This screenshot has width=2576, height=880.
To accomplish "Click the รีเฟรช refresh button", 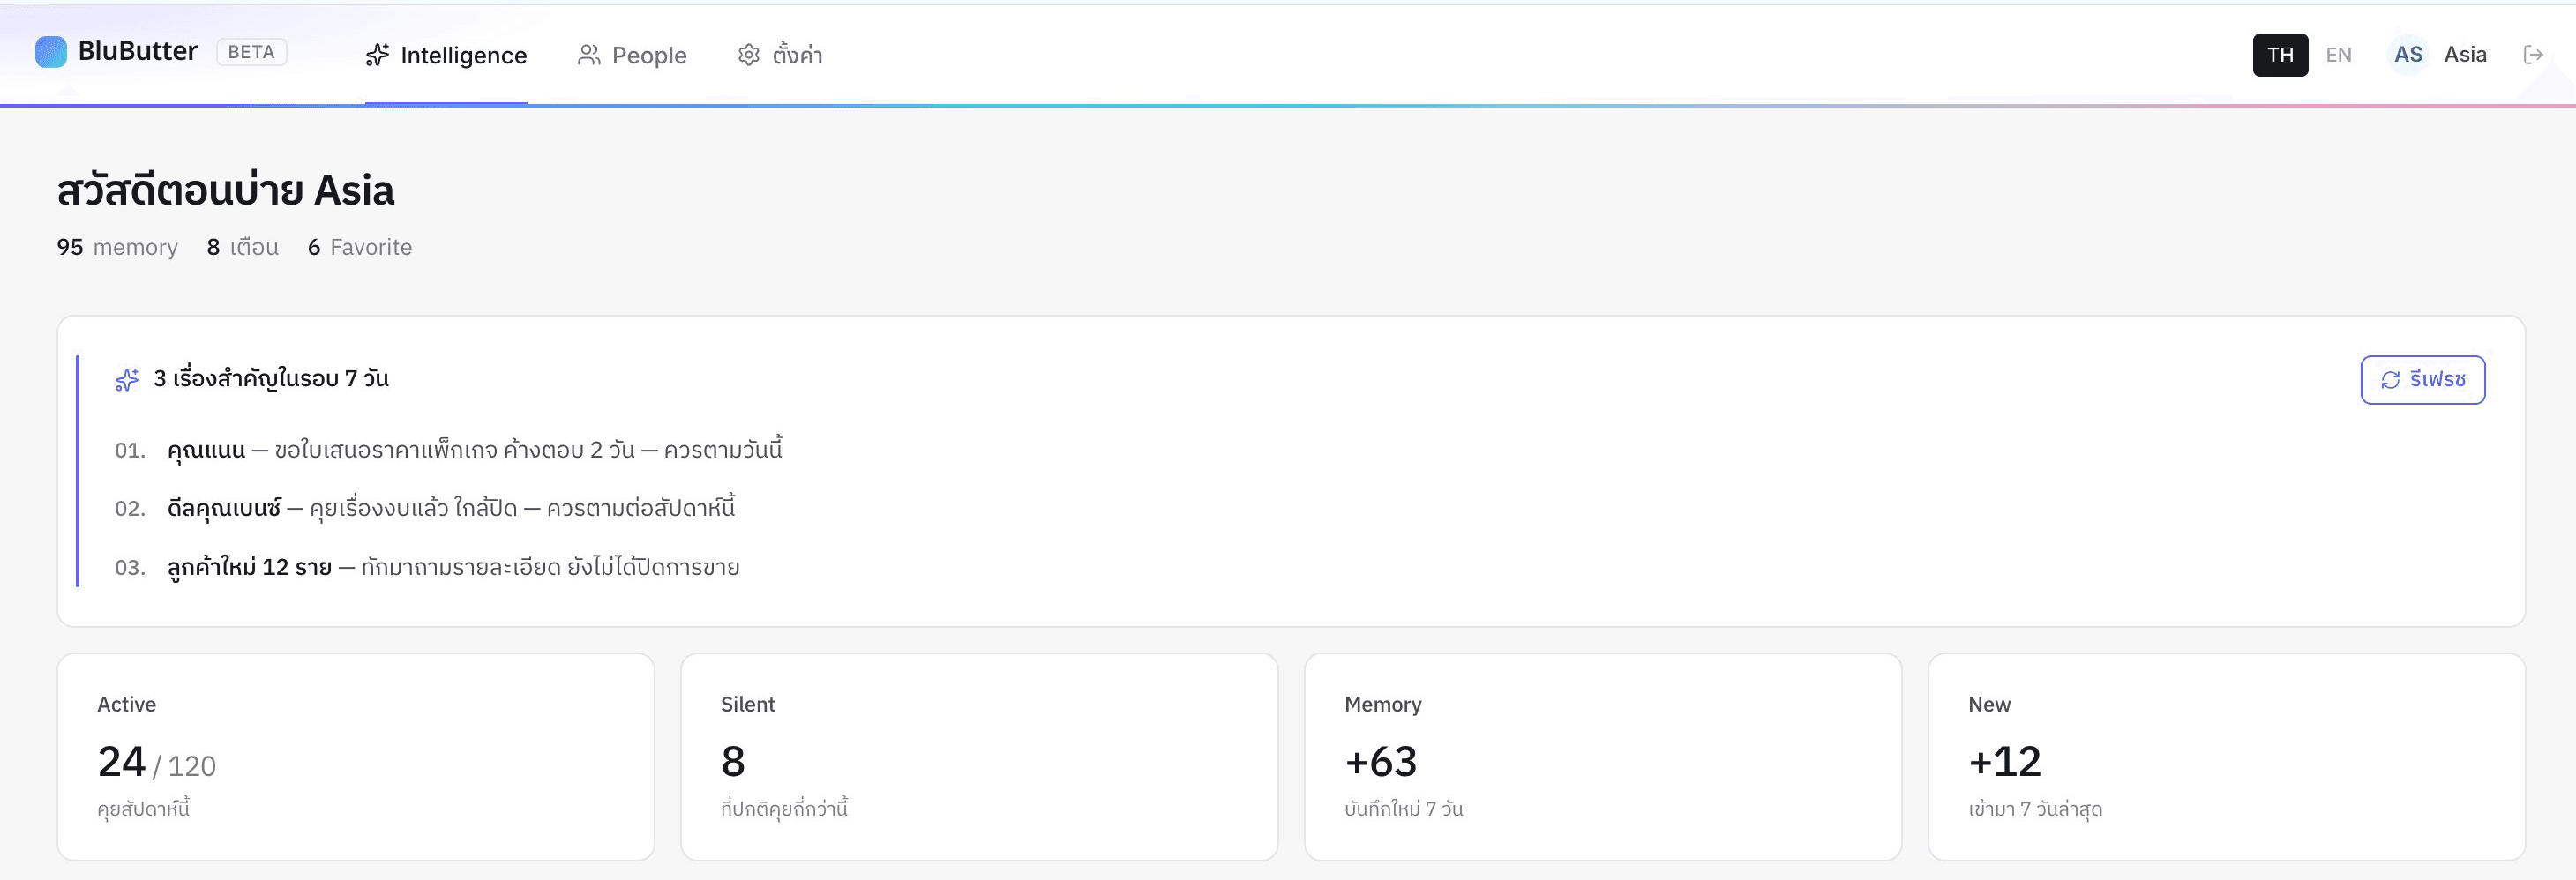I will 2422,380.
